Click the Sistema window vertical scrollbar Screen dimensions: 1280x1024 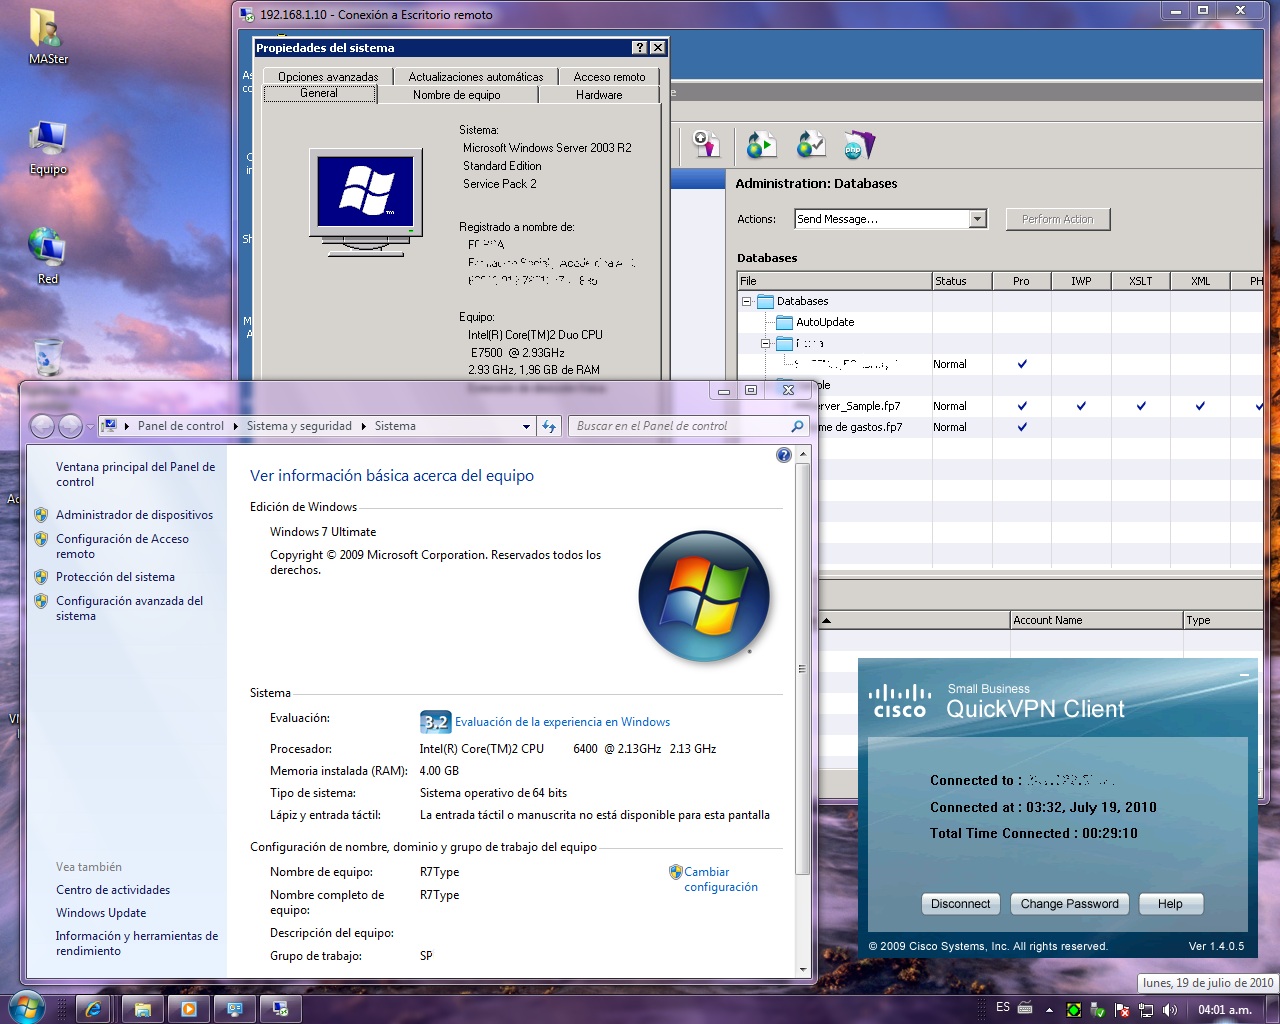coord(802,669)
